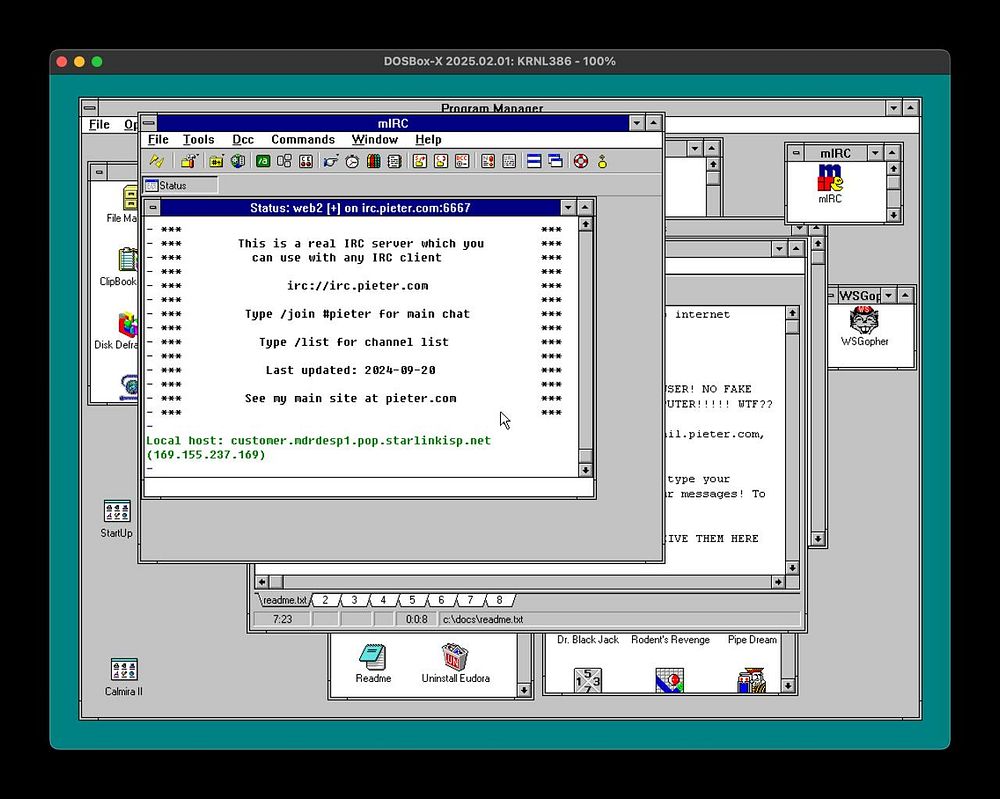Open the timer stopwatch toolbar icon
The width and height of the screenshot is (1000, 799).
352,161
